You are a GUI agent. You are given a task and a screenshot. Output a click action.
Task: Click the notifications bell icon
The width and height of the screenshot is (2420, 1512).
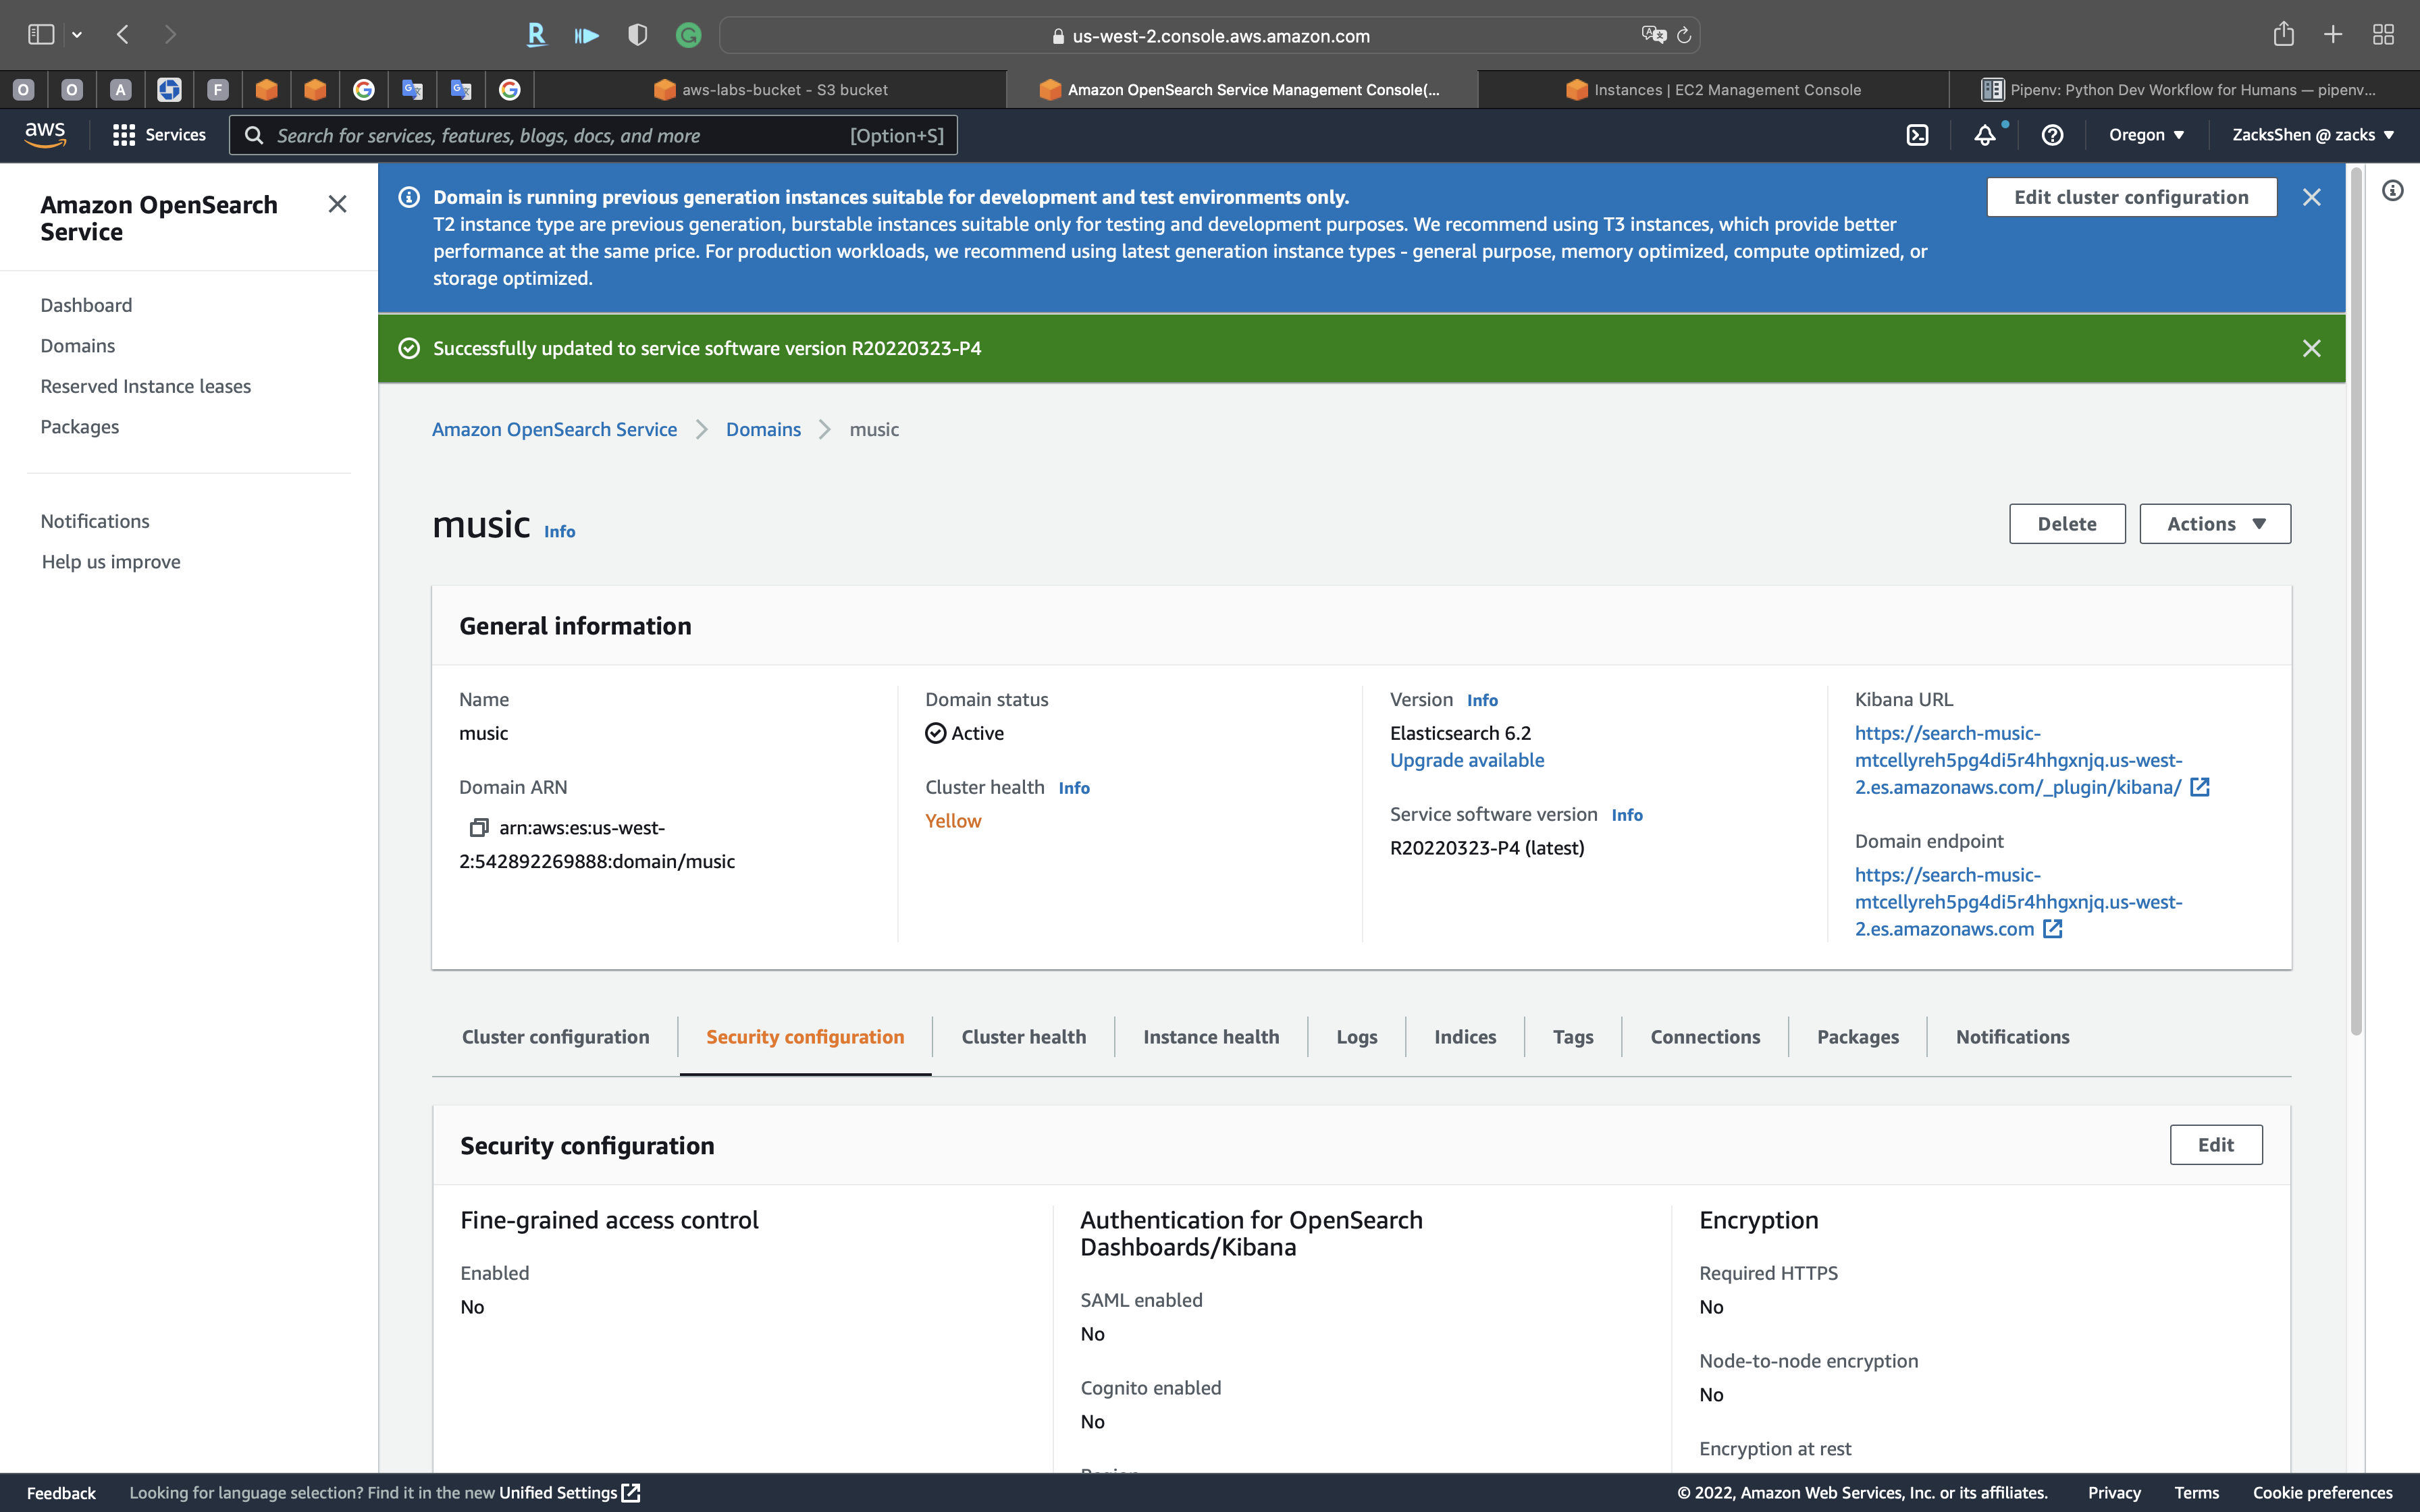[x=1984, y=135]
